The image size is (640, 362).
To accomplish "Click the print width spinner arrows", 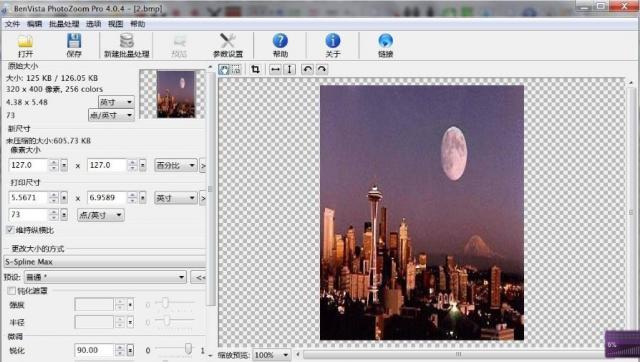I will (x=54, y=198).
